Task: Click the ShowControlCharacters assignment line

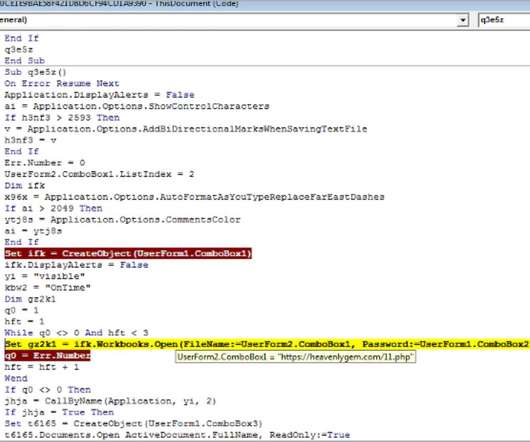Action: click(x=137, y=106)
